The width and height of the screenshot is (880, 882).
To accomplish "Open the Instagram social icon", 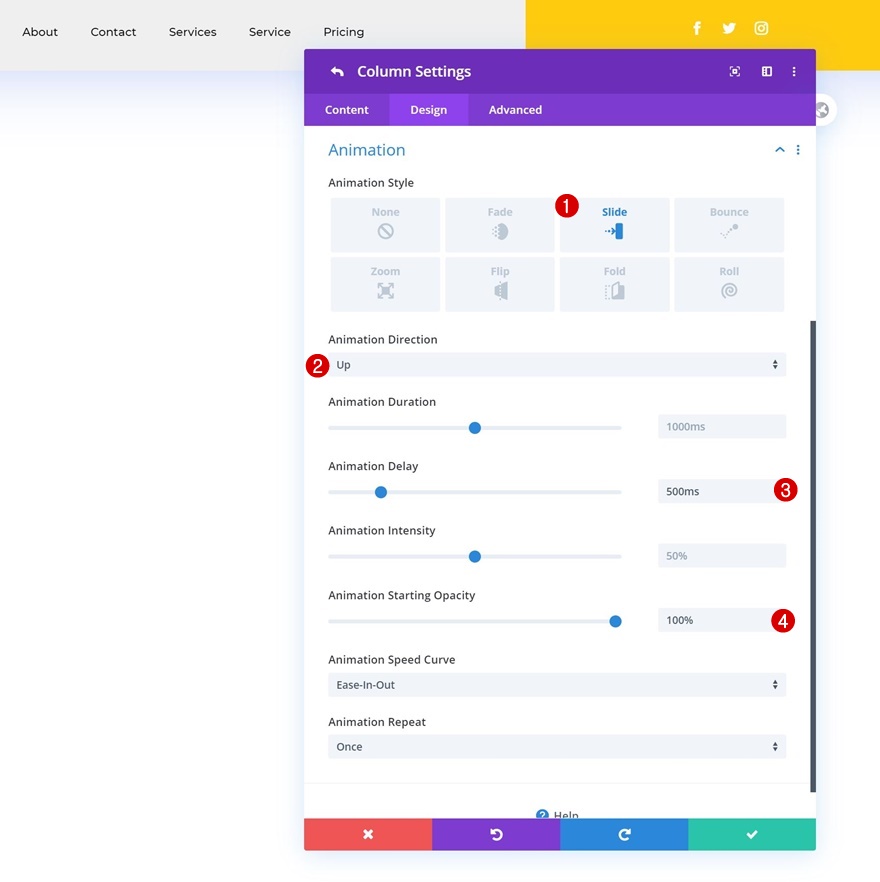I will tap(761, 28).
